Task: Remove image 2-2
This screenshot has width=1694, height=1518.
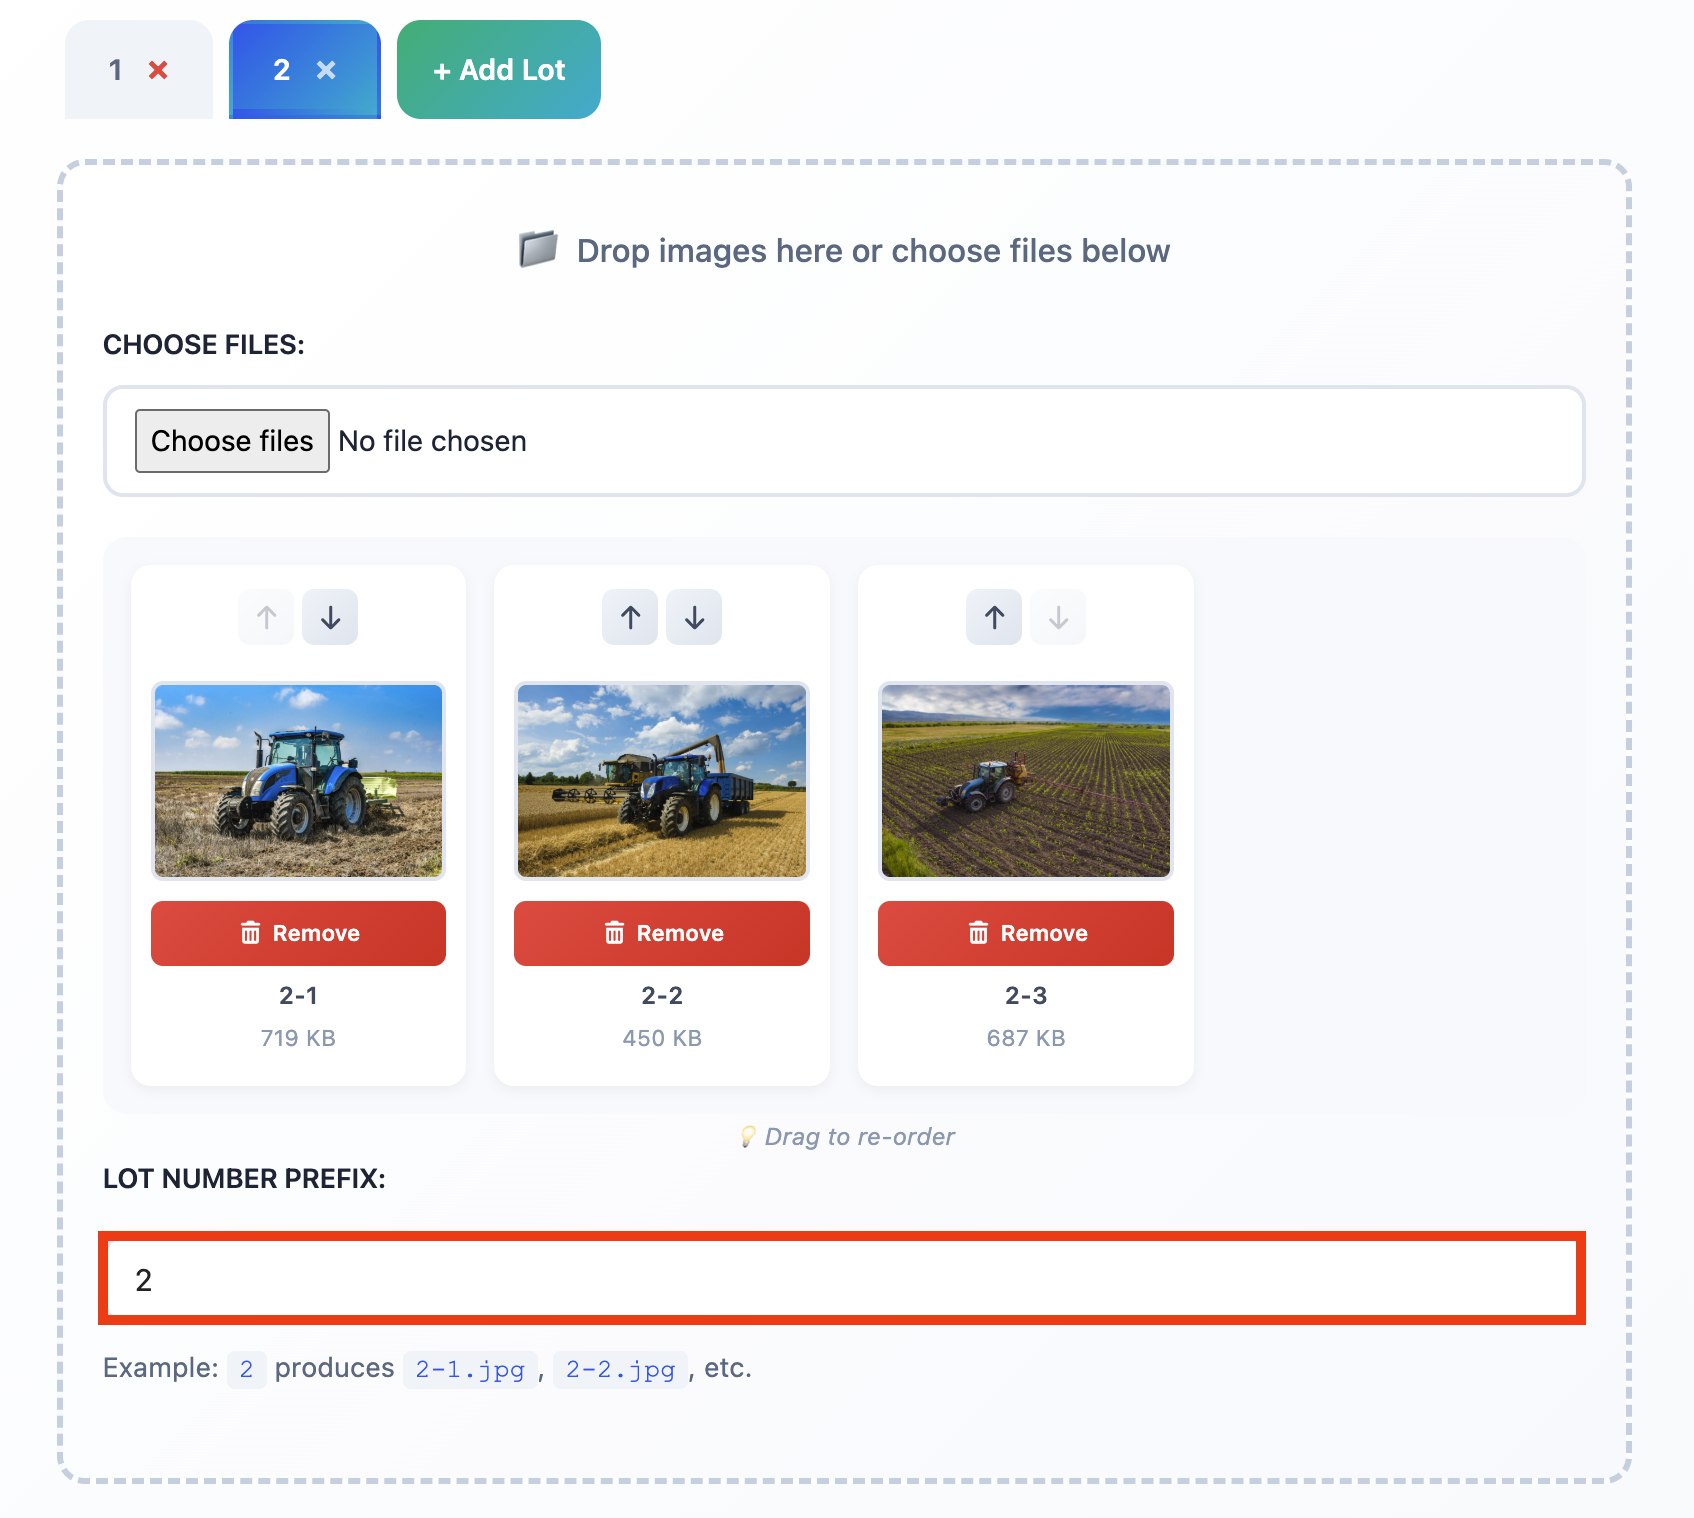Action: [662, 933]
